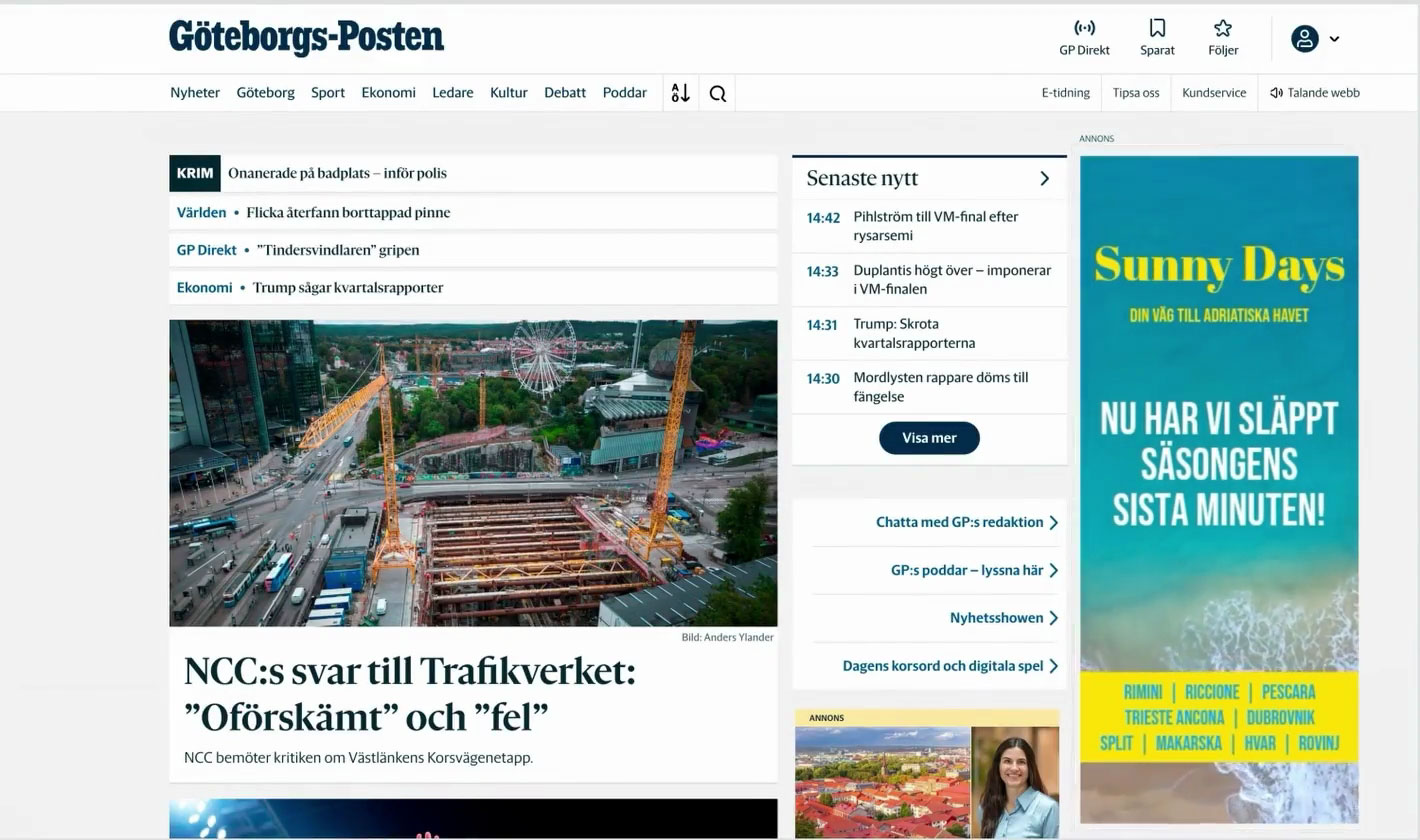Open the Sport menu section
The height and width of the screenshot is (840, 1420).
[x=327, y=93]
